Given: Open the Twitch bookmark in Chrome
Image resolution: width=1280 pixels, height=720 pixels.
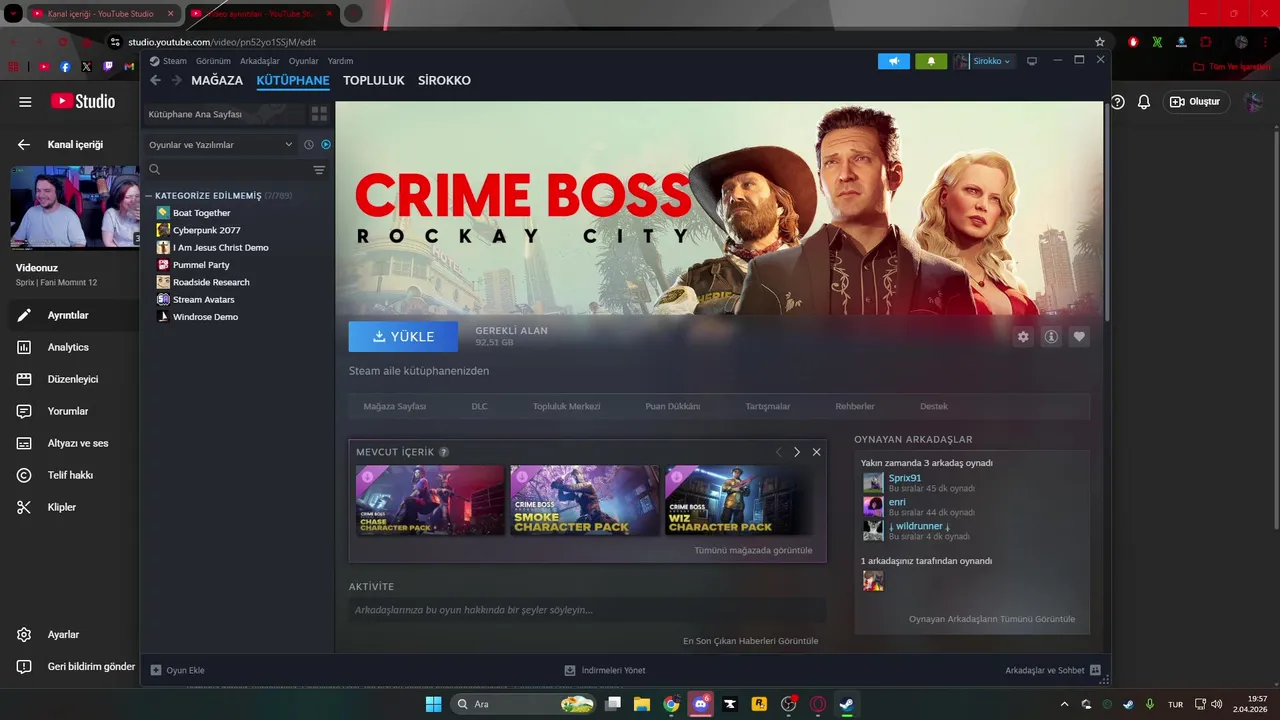Looking at the screenshot, I should pos(108,67).
